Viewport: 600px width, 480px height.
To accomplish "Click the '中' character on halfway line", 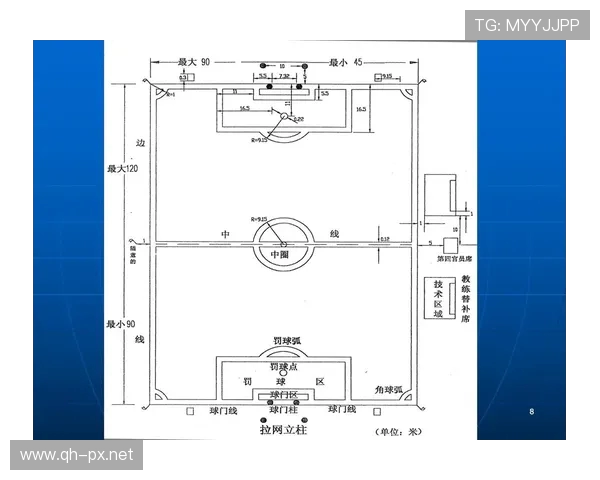I will coord(225,234).
